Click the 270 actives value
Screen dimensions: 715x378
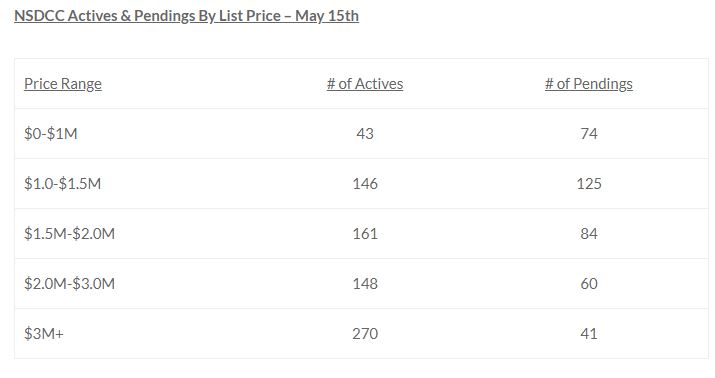pyautogui.click(x=365, y=334)
